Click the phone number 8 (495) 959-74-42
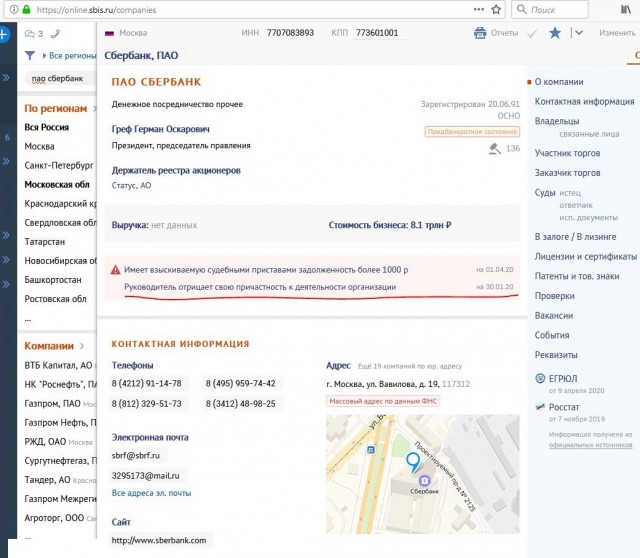The image size is (640, 558). (240, 384)
